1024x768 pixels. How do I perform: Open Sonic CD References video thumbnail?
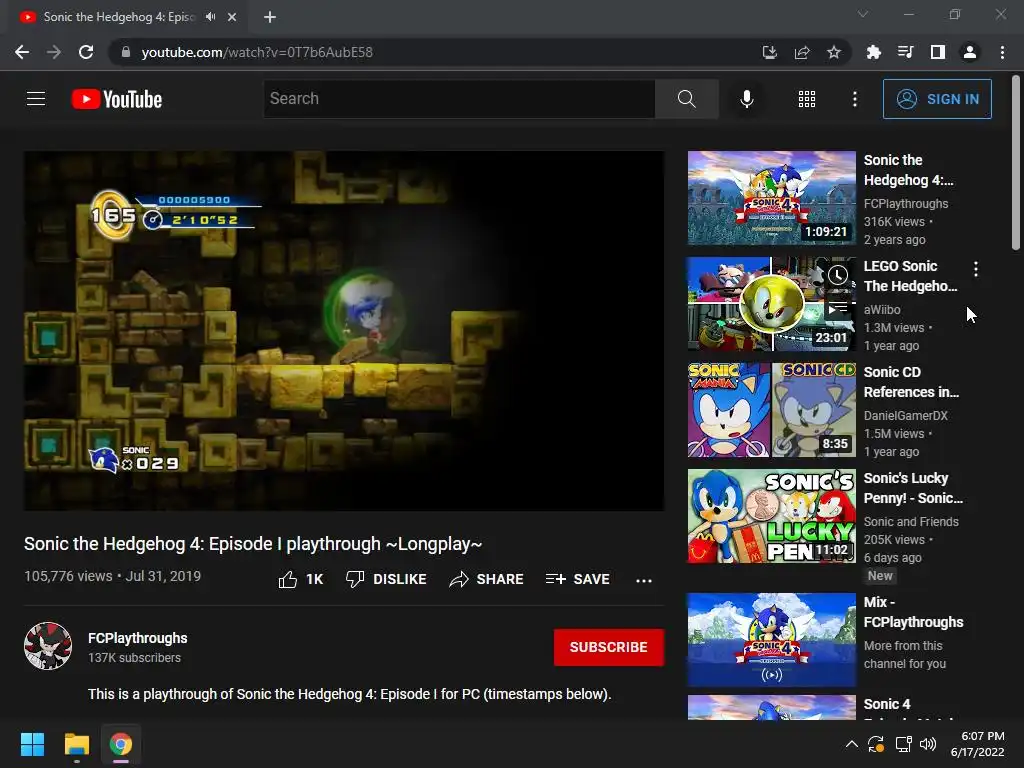coord(771,410)
